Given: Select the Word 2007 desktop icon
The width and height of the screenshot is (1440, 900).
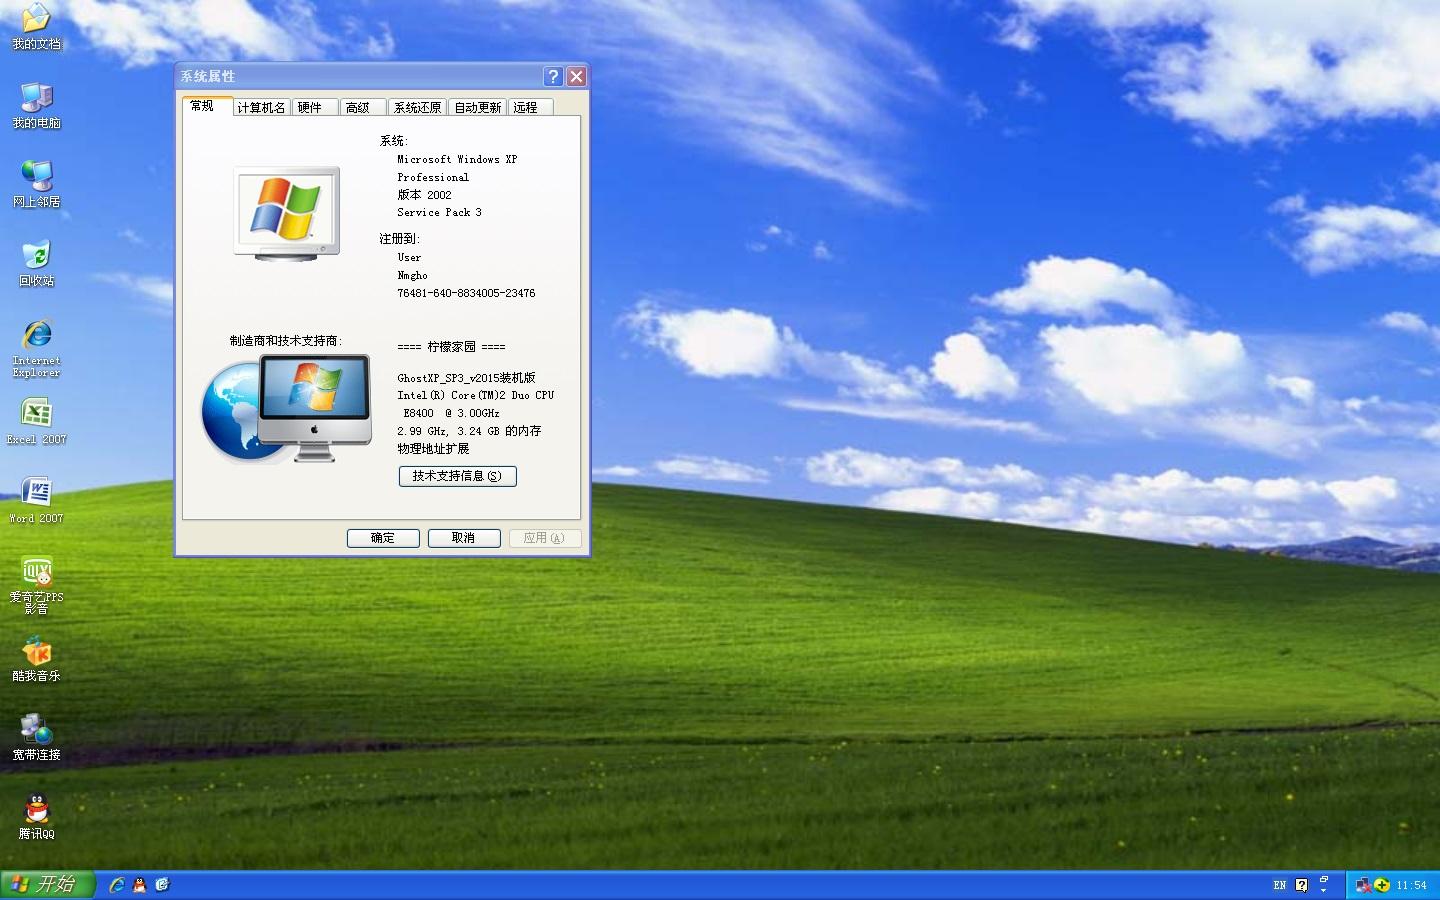Looking at the screenshot, I should pos(36,501).
